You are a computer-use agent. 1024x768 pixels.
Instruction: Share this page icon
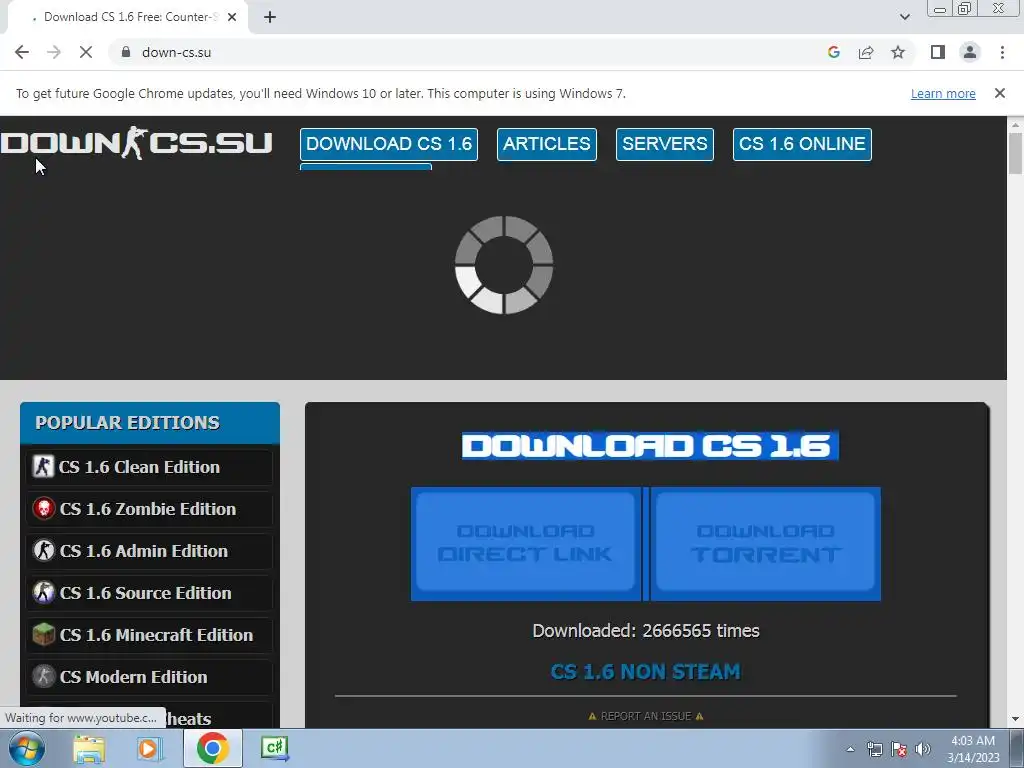coord(866,52)
